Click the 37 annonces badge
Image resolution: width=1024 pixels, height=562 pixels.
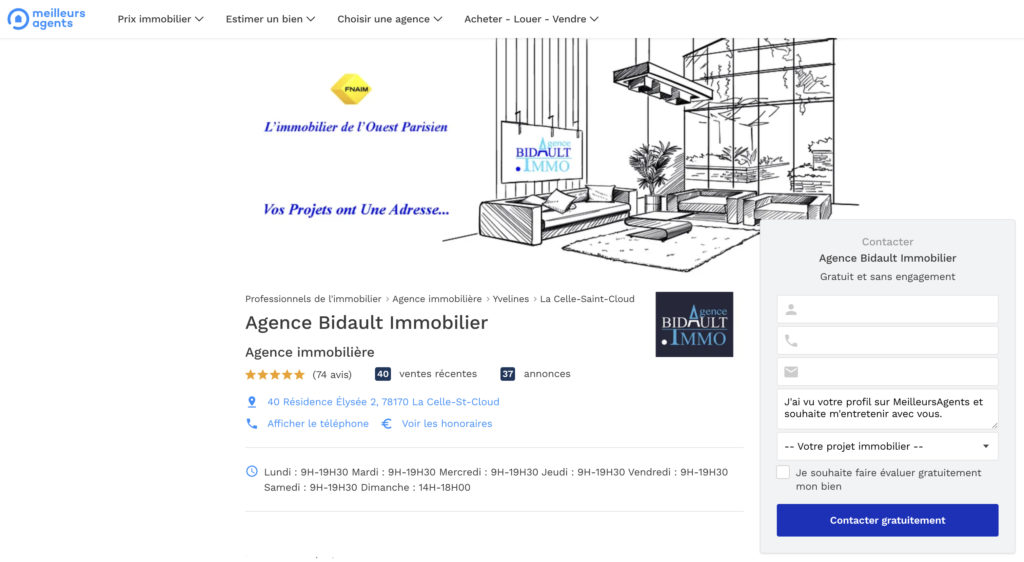click(x=507, y=374)
